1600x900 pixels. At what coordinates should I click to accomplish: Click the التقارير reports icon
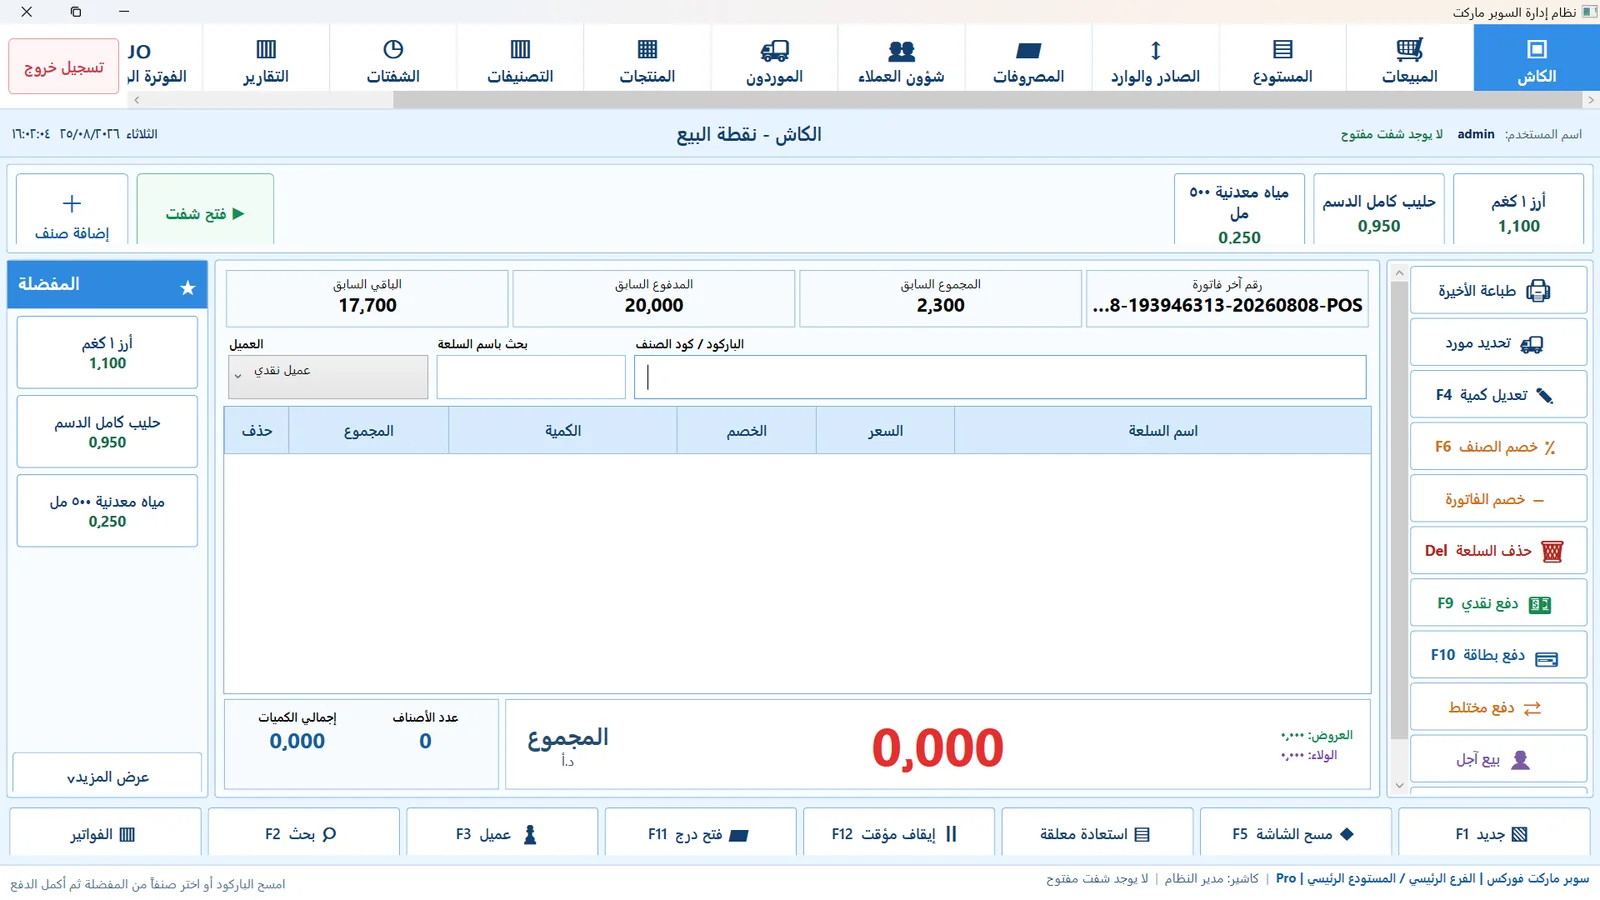point(266,49)
